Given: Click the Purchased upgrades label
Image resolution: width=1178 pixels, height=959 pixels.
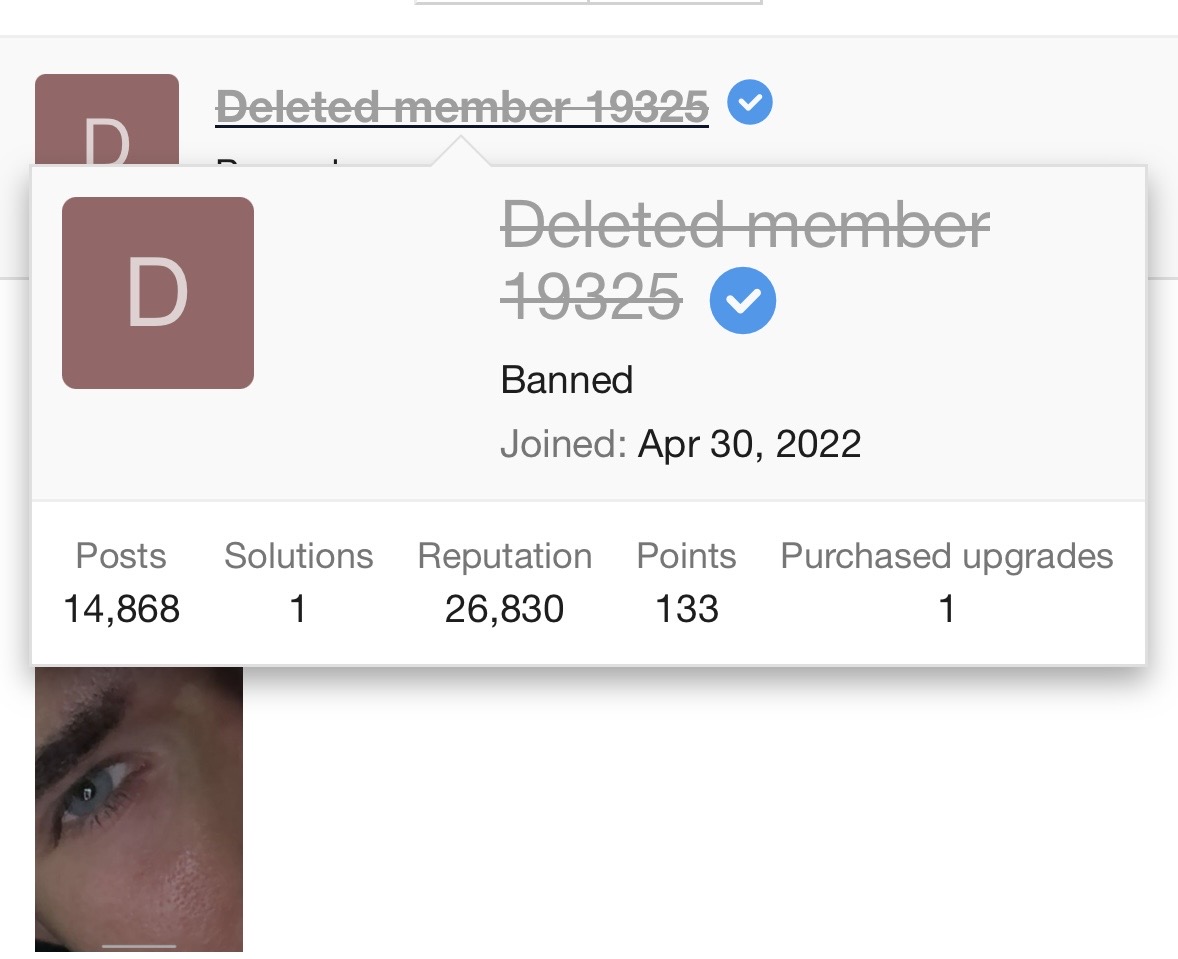Looking at the screenshot, I should 946,556.
